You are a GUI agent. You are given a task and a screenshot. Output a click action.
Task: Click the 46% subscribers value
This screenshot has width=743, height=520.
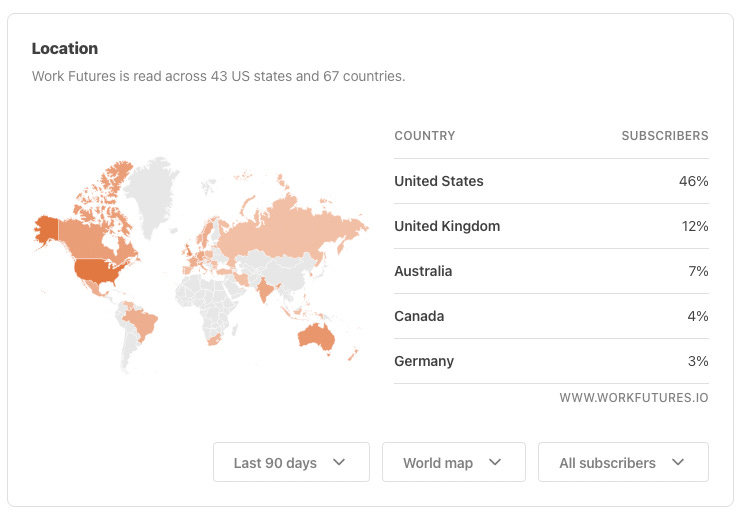point(693,181)
